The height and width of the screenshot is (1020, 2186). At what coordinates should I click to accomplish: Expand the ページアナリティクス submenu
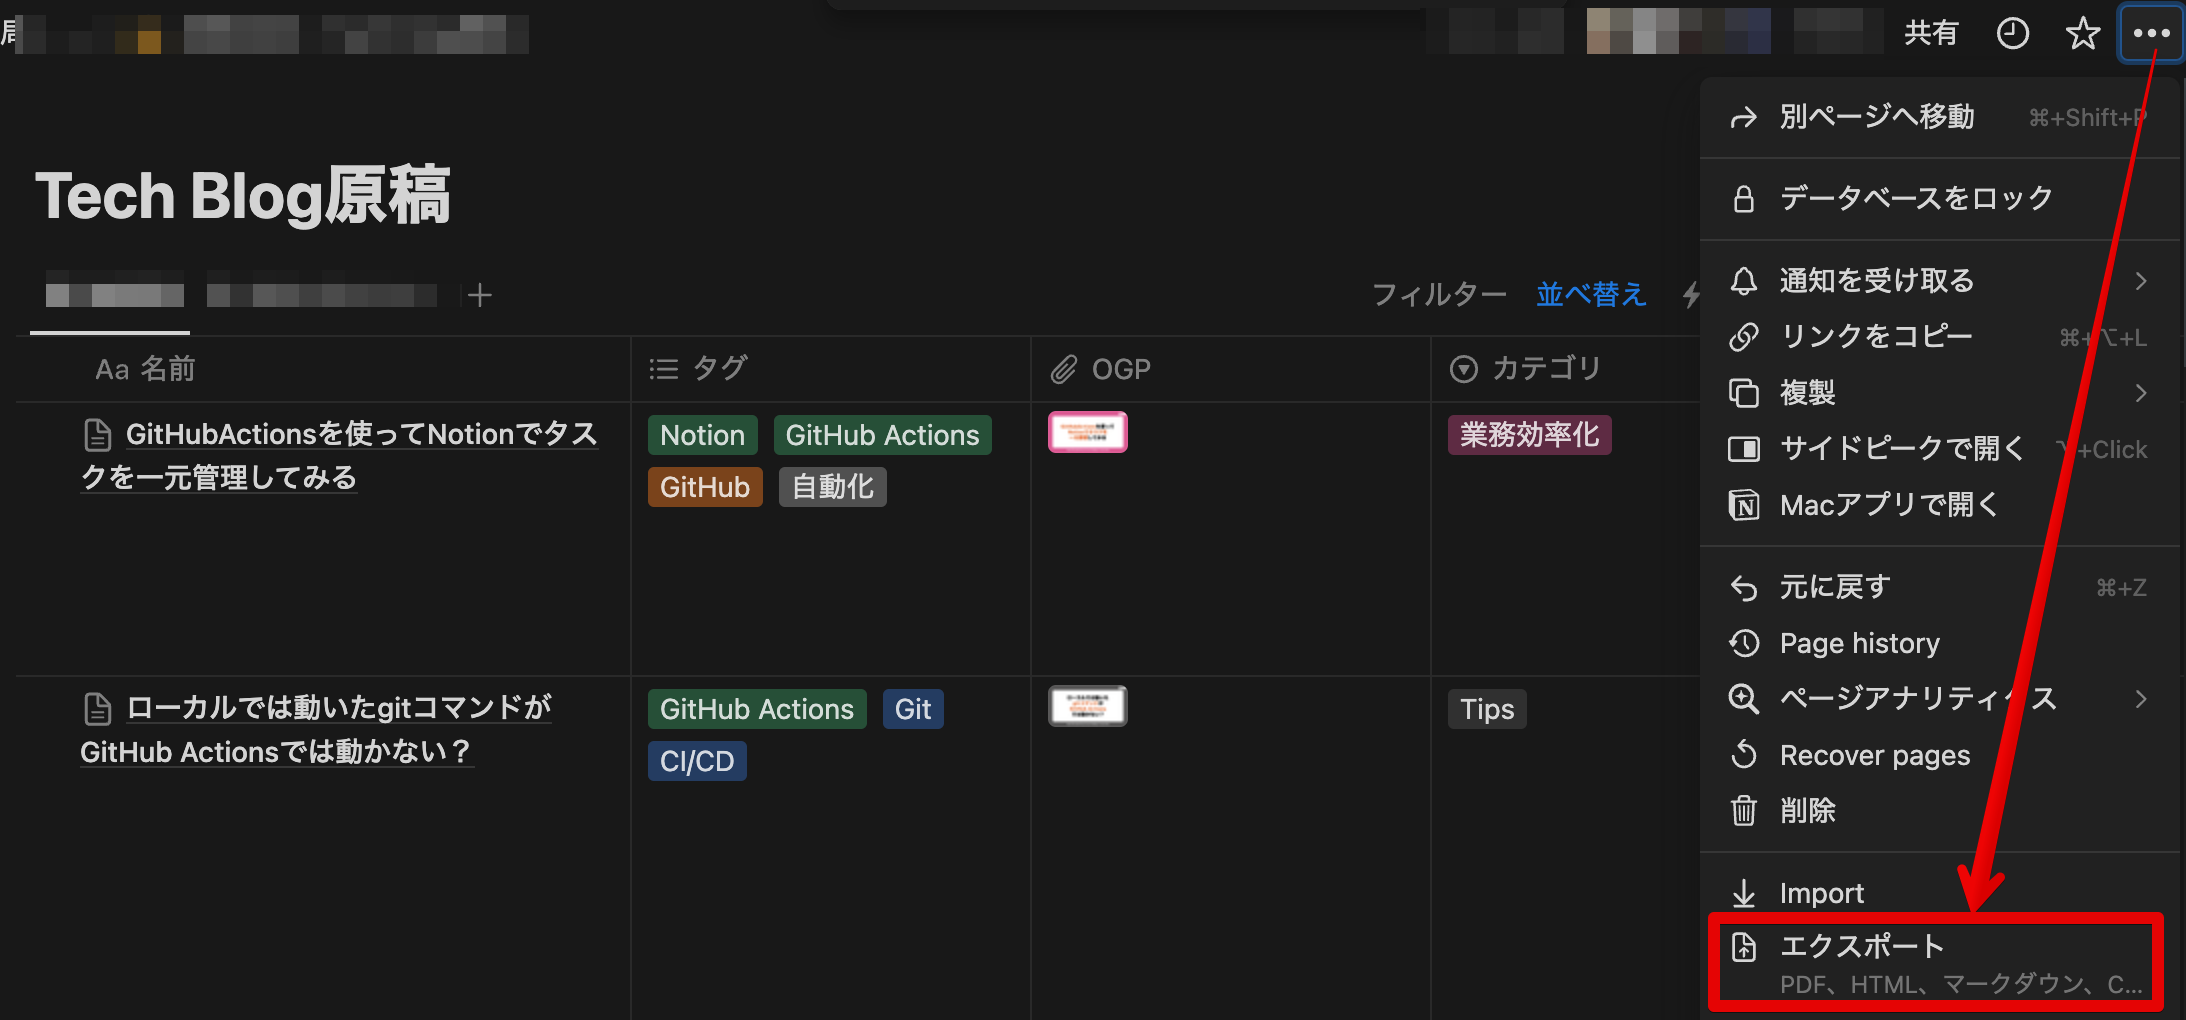click(x=2140, y=699)
